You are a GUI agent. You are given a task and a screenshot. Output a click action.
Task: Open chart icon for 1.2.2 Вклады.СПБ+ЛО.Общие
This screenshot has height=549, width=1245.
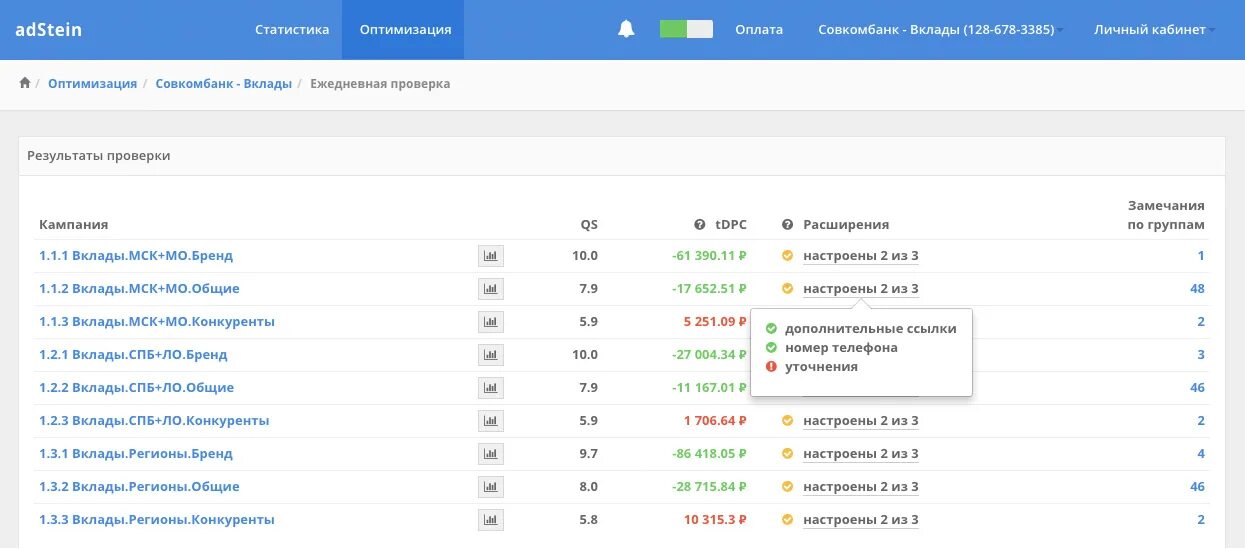[490, 388]
